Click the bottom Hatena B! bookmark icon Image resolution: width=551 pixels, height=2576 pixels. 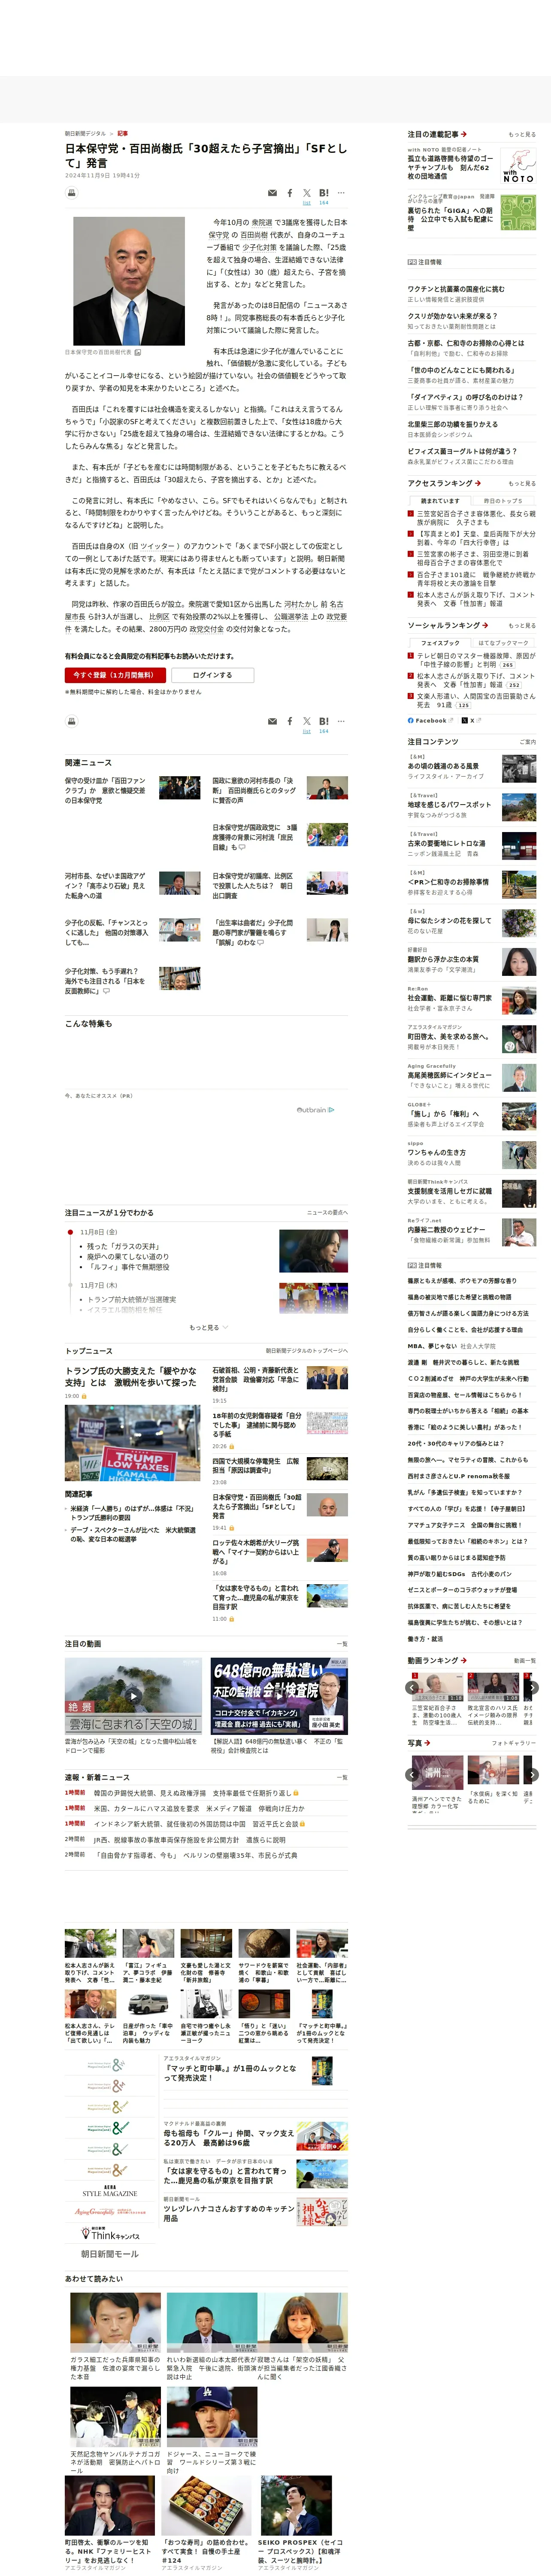pos(324,721)
